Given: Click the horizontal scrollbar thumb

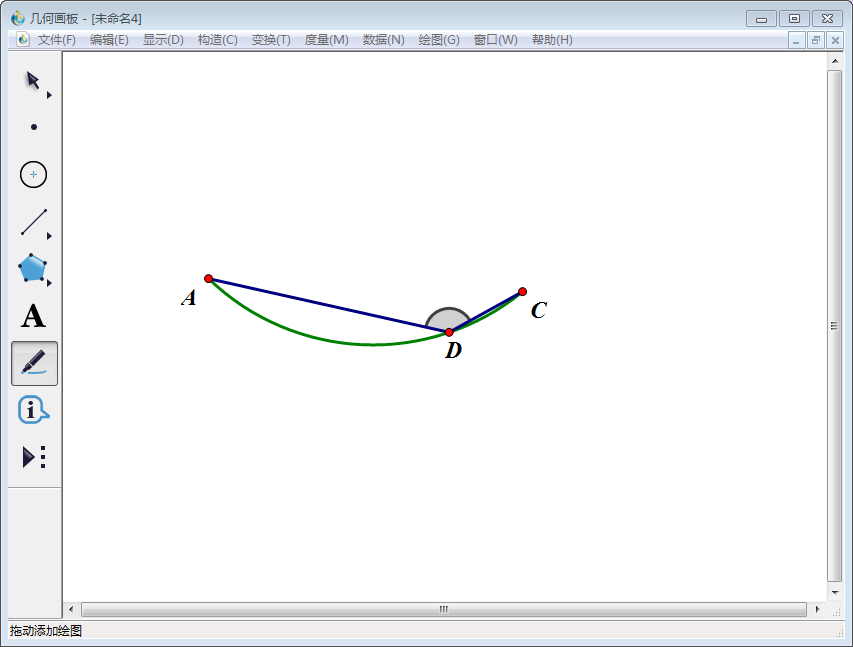Looking at the screenshot, I should [x=444, y=609].
